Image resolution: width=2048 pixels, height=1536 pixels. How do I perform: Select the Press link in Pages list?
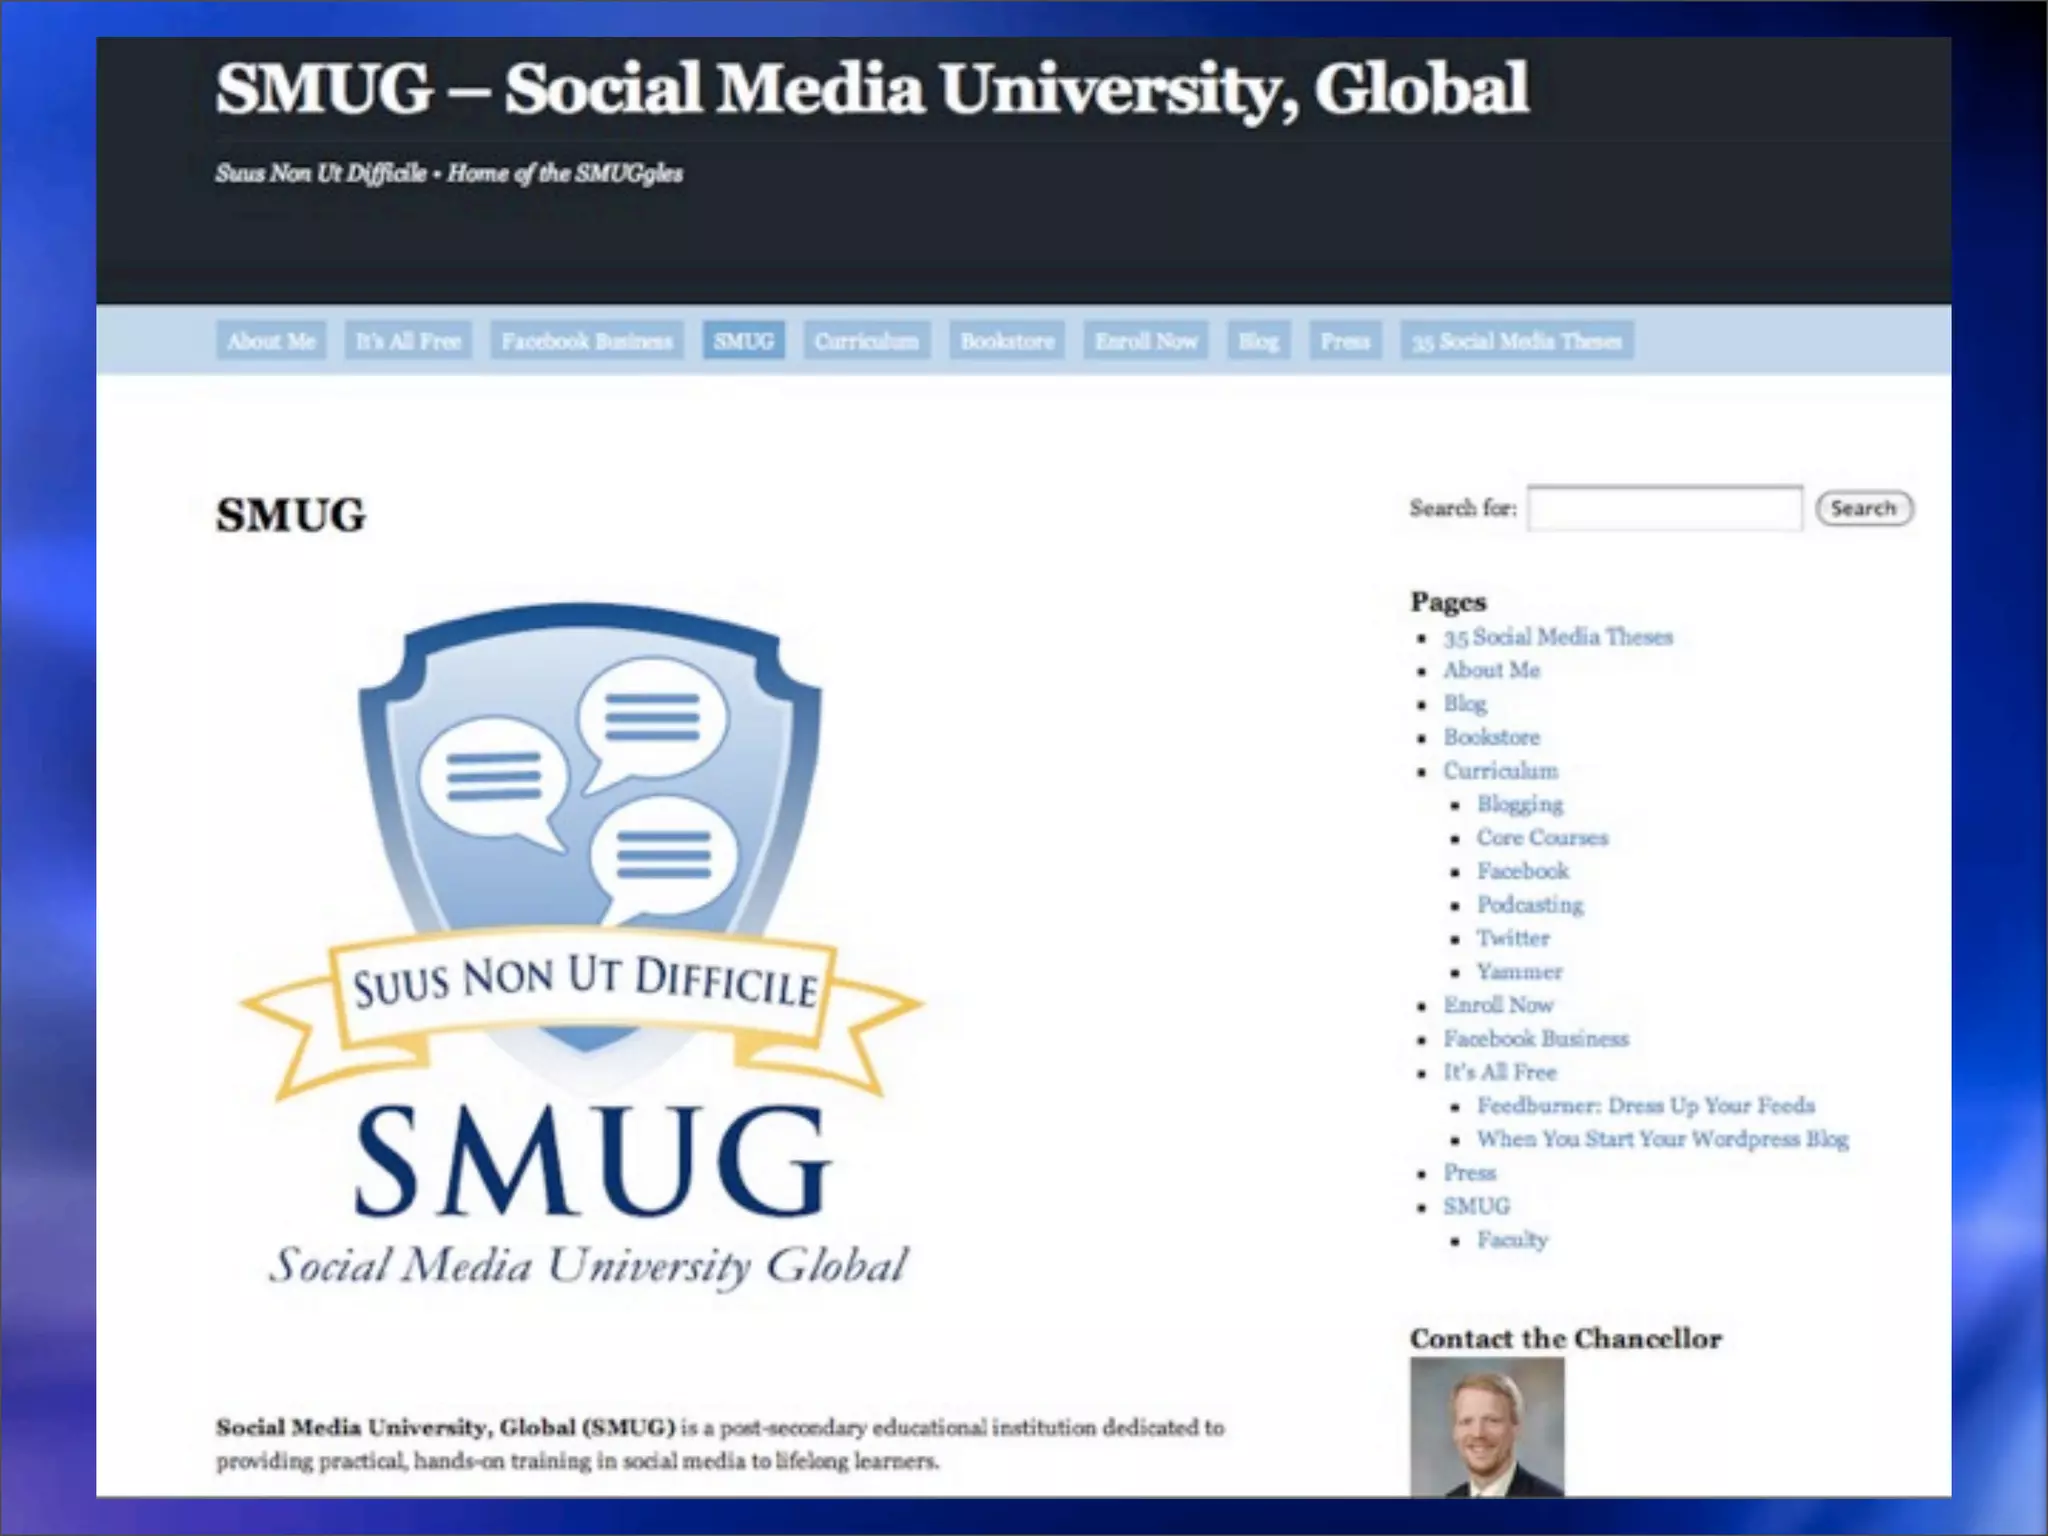click(x=1469, y=1172)
